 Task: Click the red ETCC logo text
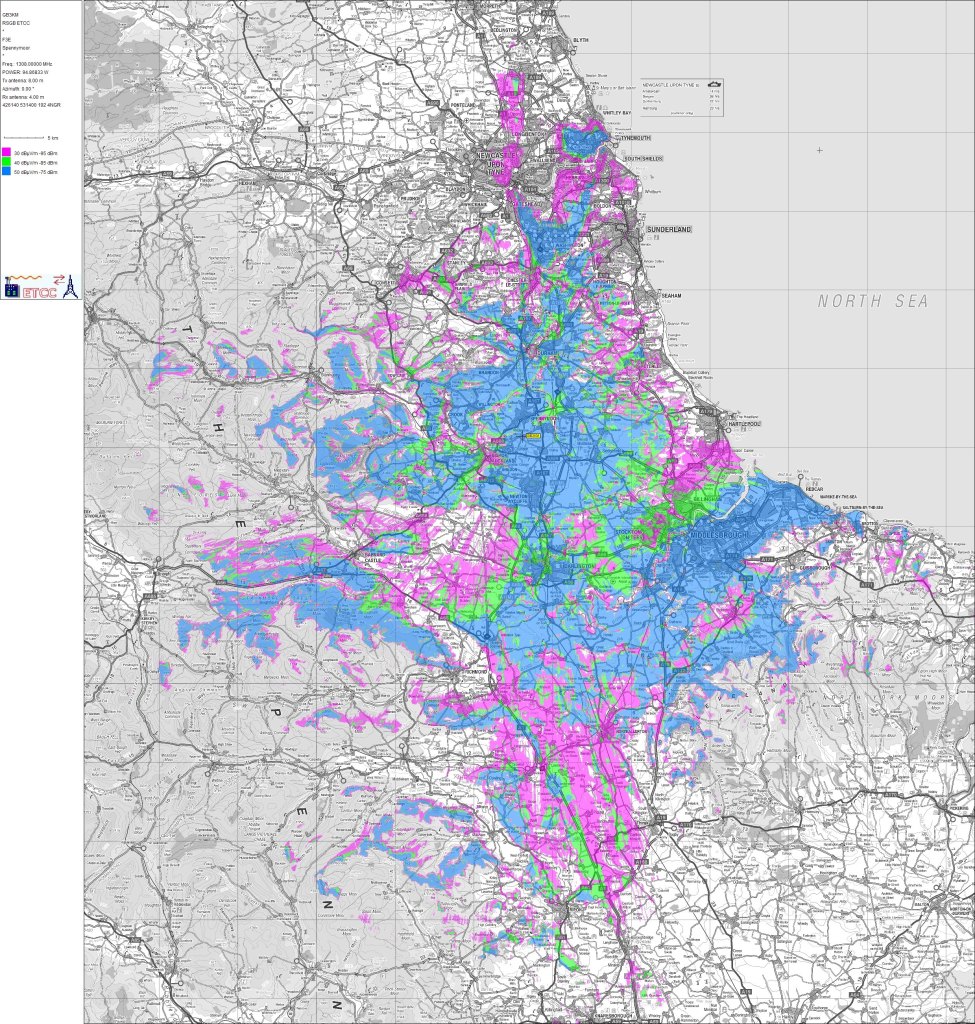[x=40, y=291]
